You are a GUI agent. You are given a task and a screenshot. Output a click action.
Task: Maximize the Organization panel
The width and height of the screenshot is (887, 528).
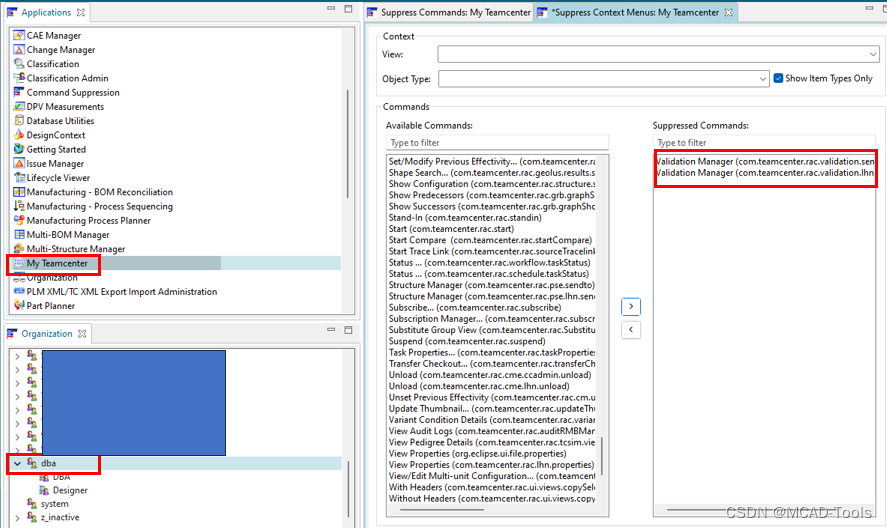(348, 329)
